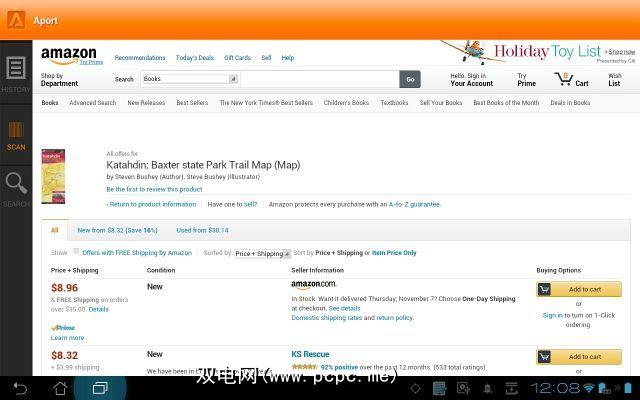Image resolution: width=640 pixels, height=400 pixels.
Task: Open the notification bell icon in tray
Action: click(487, 388)
